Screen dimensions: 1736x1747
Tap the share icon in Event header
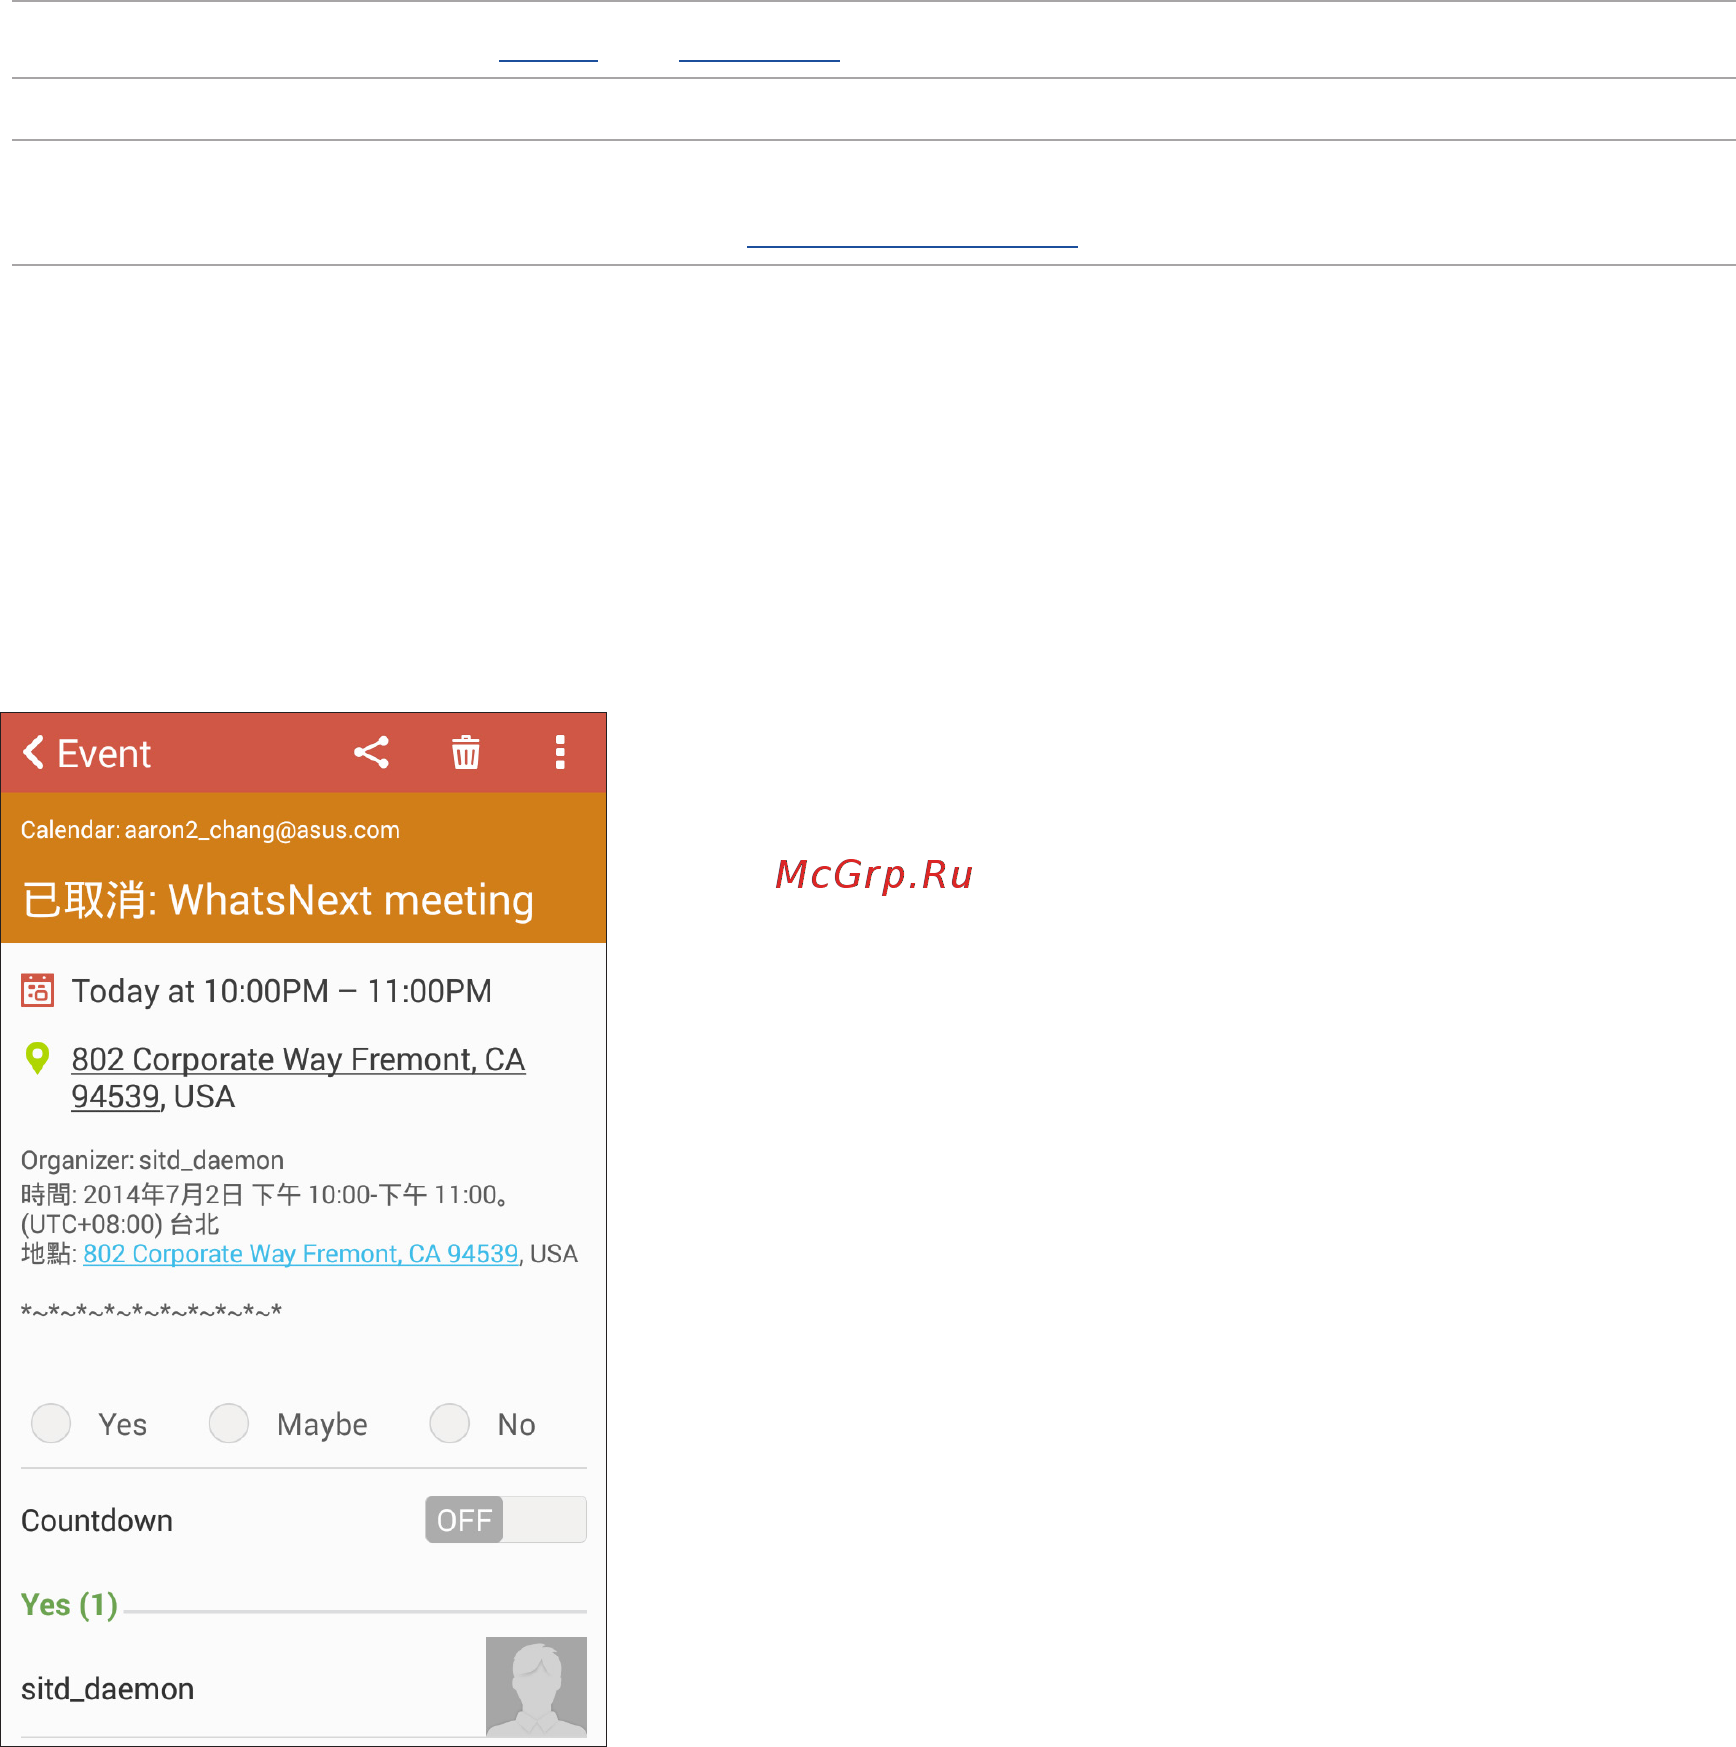coord(371,752)
